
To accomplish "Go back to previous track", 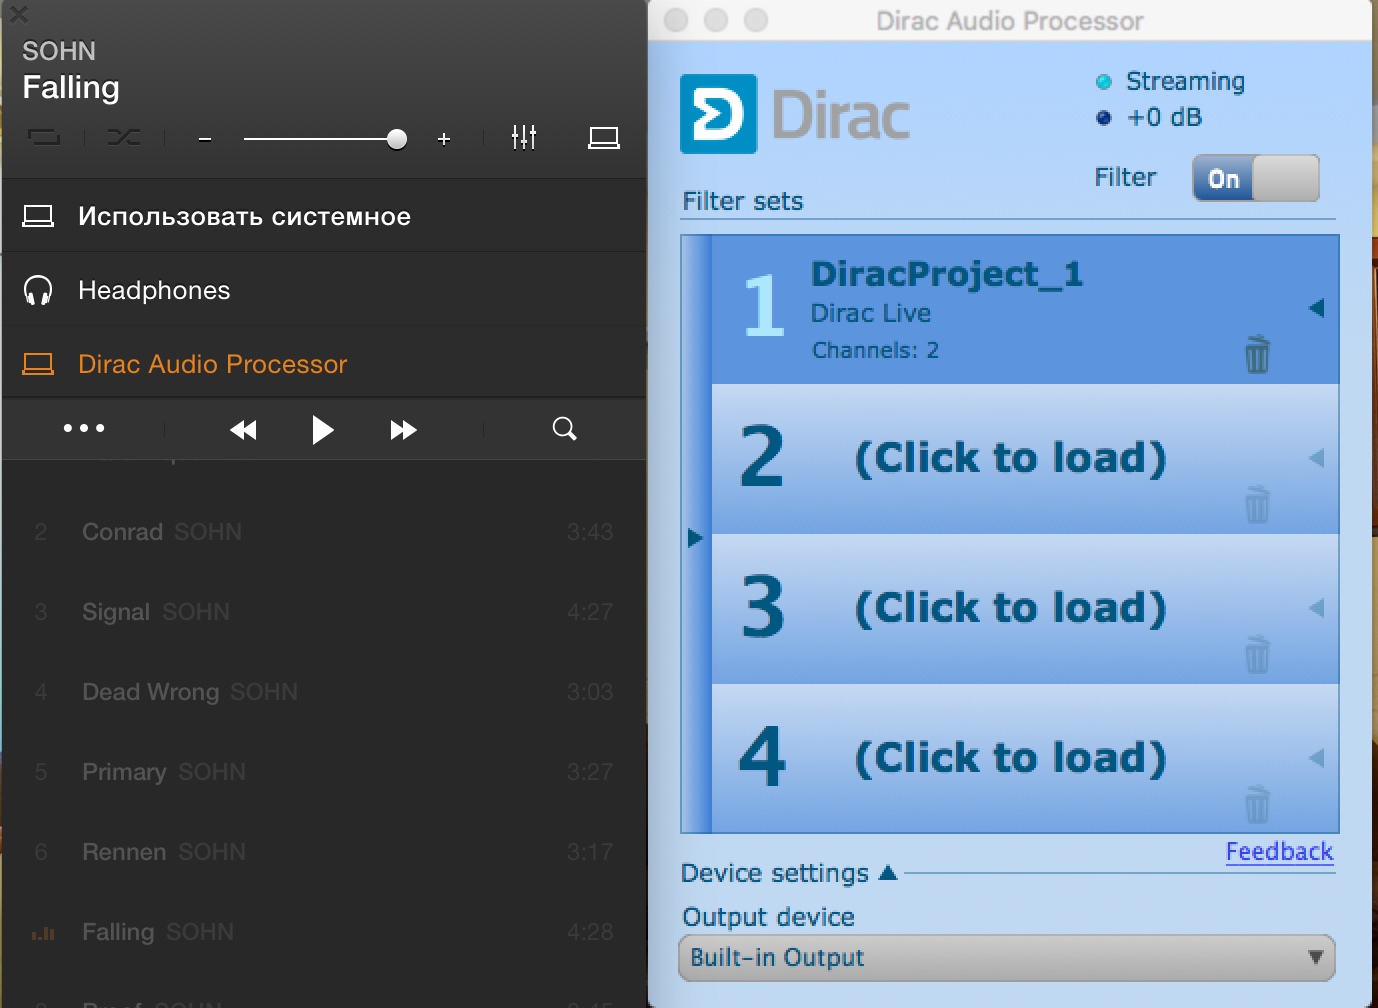I will point(243,430).
